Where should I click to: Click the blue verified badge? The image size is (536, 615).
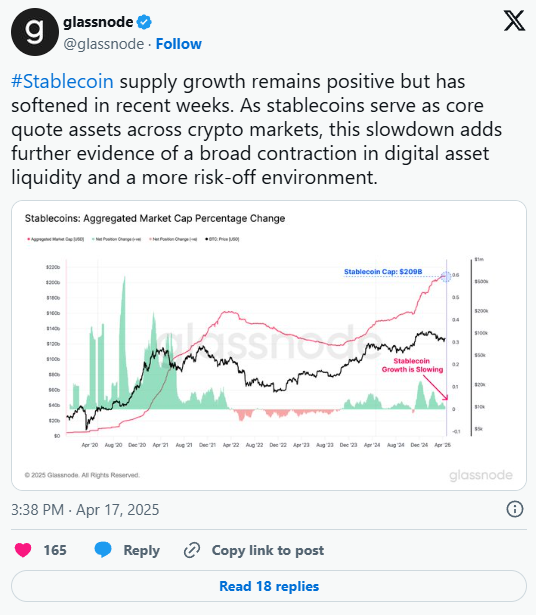[144, 22]
